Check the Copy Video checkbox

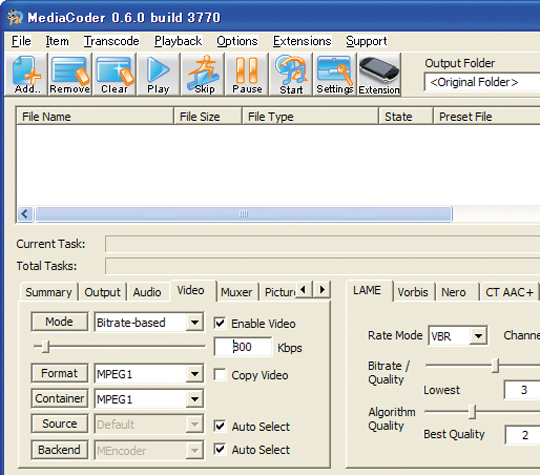[220, 374]
